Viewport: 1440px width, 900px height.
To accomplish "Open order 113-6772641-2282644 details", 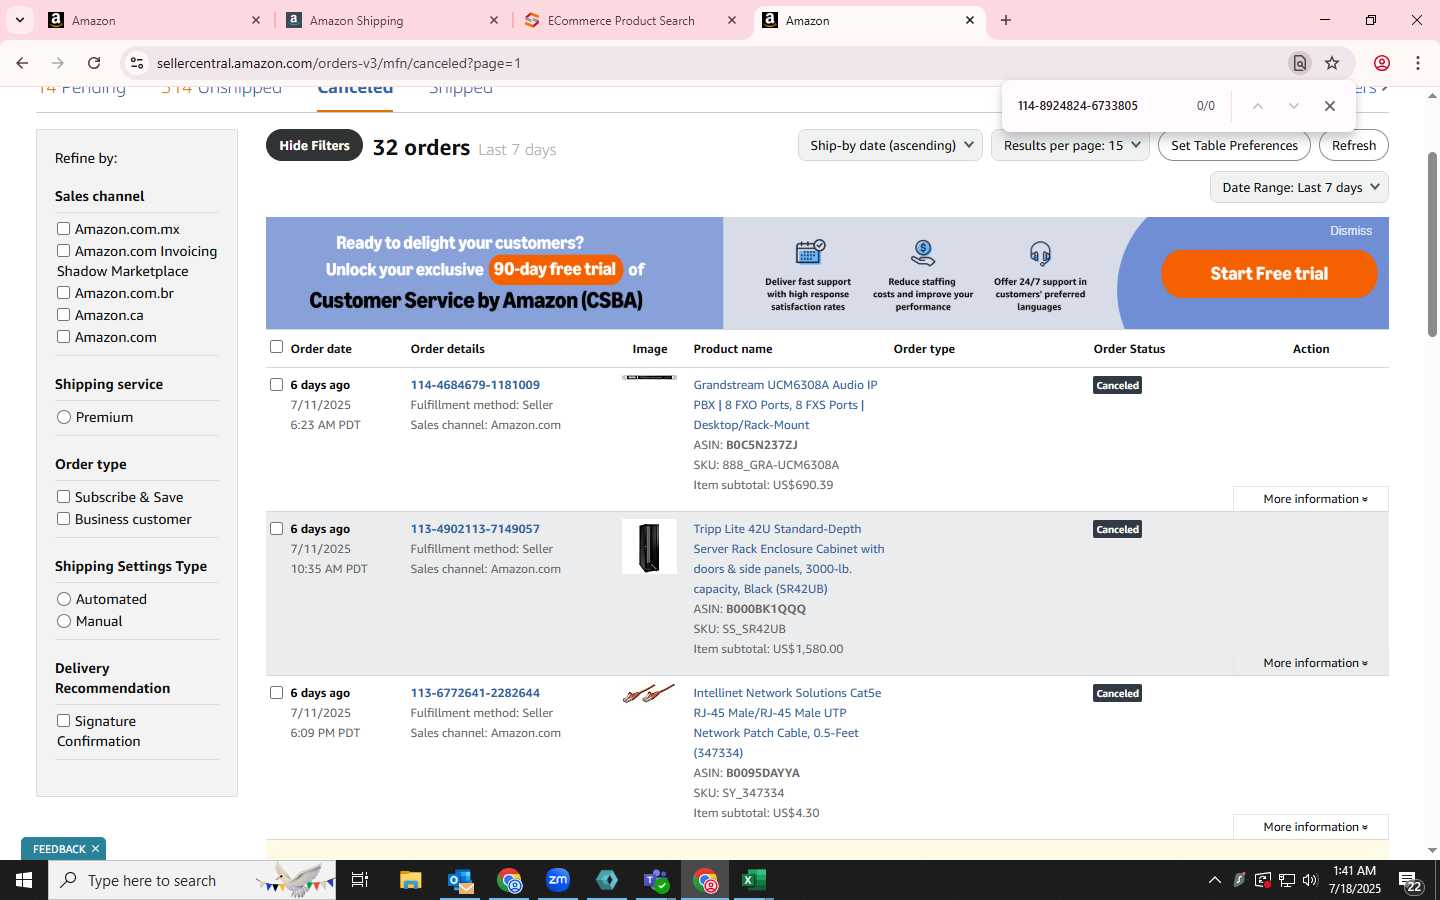I will [475, 693].
